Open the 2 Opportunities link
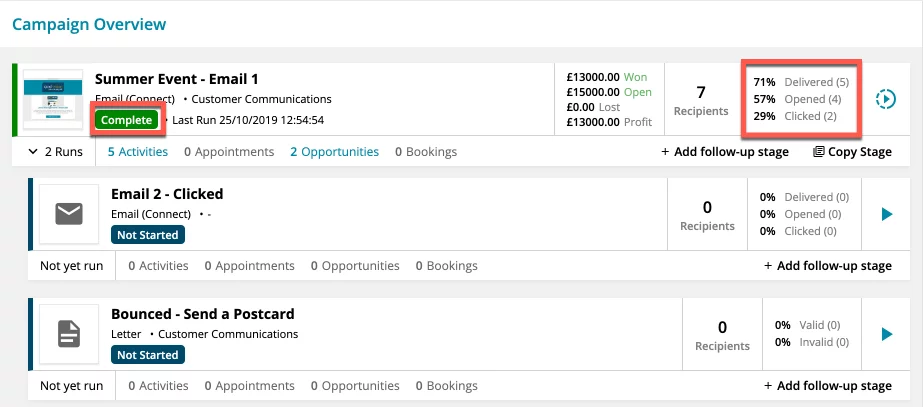 click(334, 152)
